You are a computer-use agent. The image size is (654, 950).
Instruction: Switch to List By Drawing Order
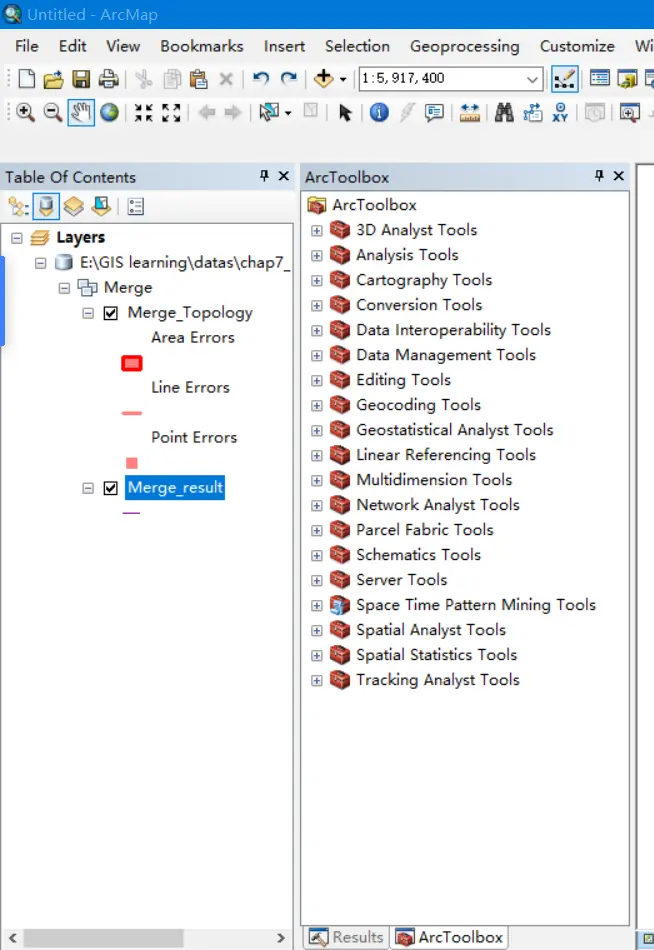click(18, 207)
